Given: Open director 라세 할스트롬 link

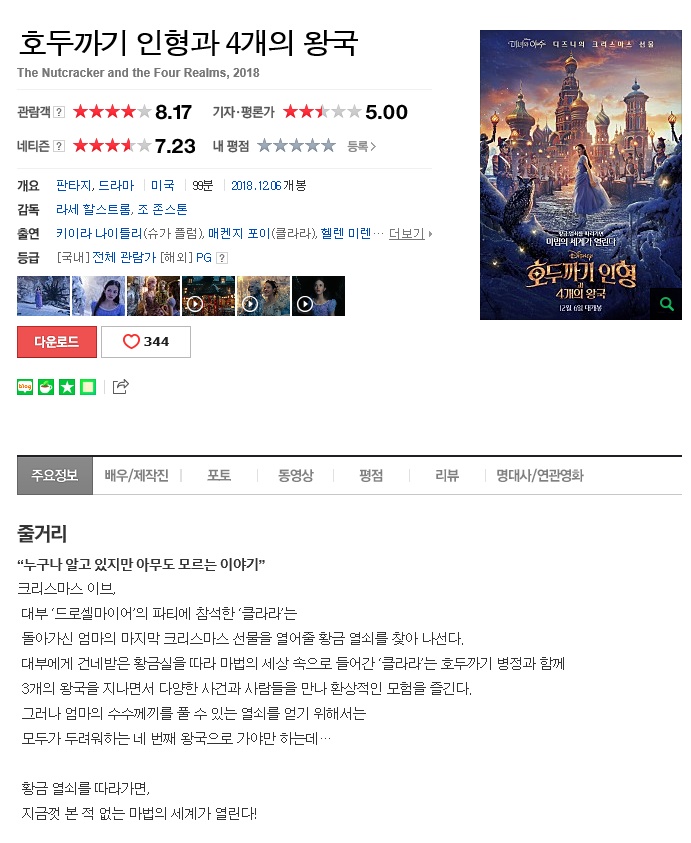Looking at the screenshot, I should click(x=94, y=210).
